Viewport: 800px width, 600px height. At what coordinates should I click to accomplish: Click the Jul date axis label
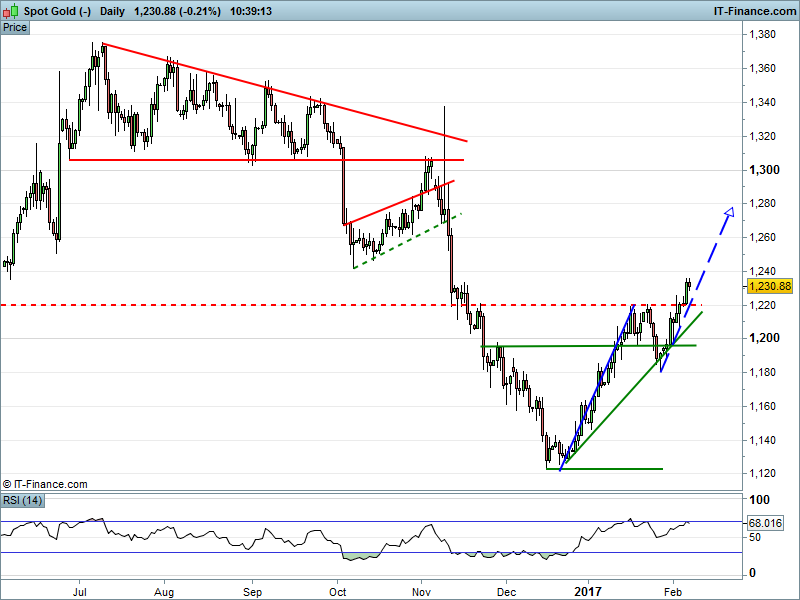click(x=80, y=592)
